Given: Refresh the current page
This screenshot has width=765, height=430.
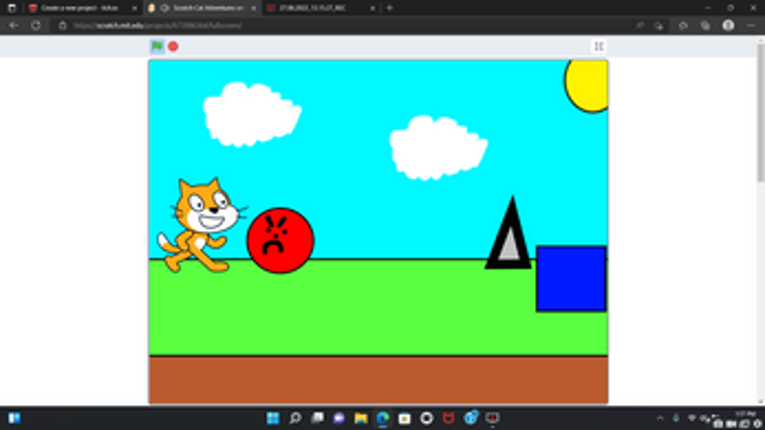Looking at the screenshot, I should [36, 25].
